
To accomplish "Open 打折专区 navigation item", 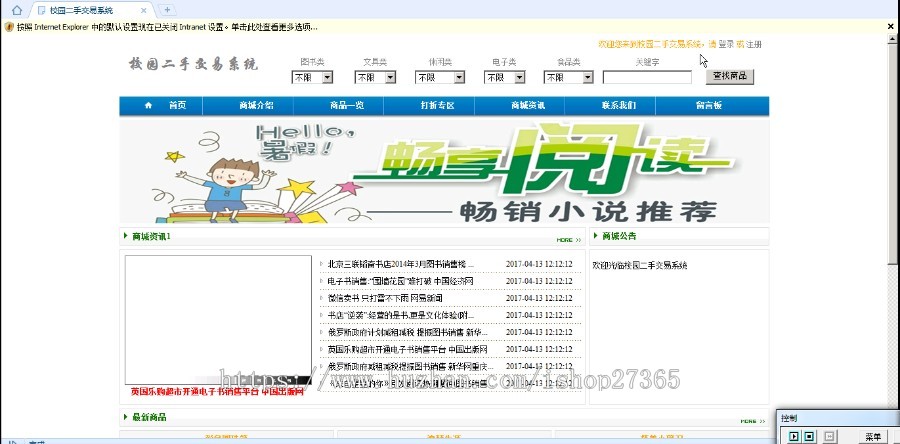I will tap(437, 106).
